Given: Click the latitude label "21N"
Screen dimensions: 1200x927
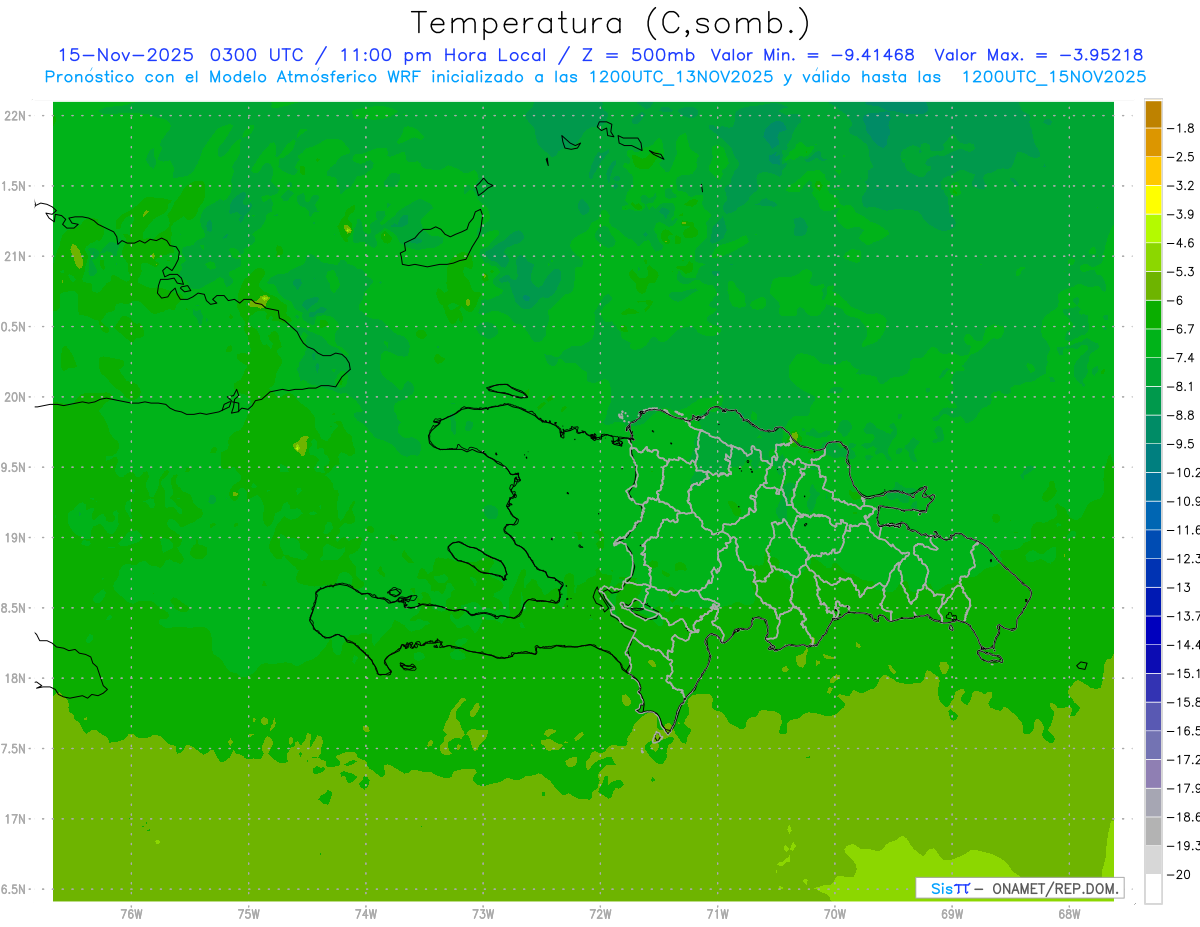Looking at the screenshot, I should 15,257.
